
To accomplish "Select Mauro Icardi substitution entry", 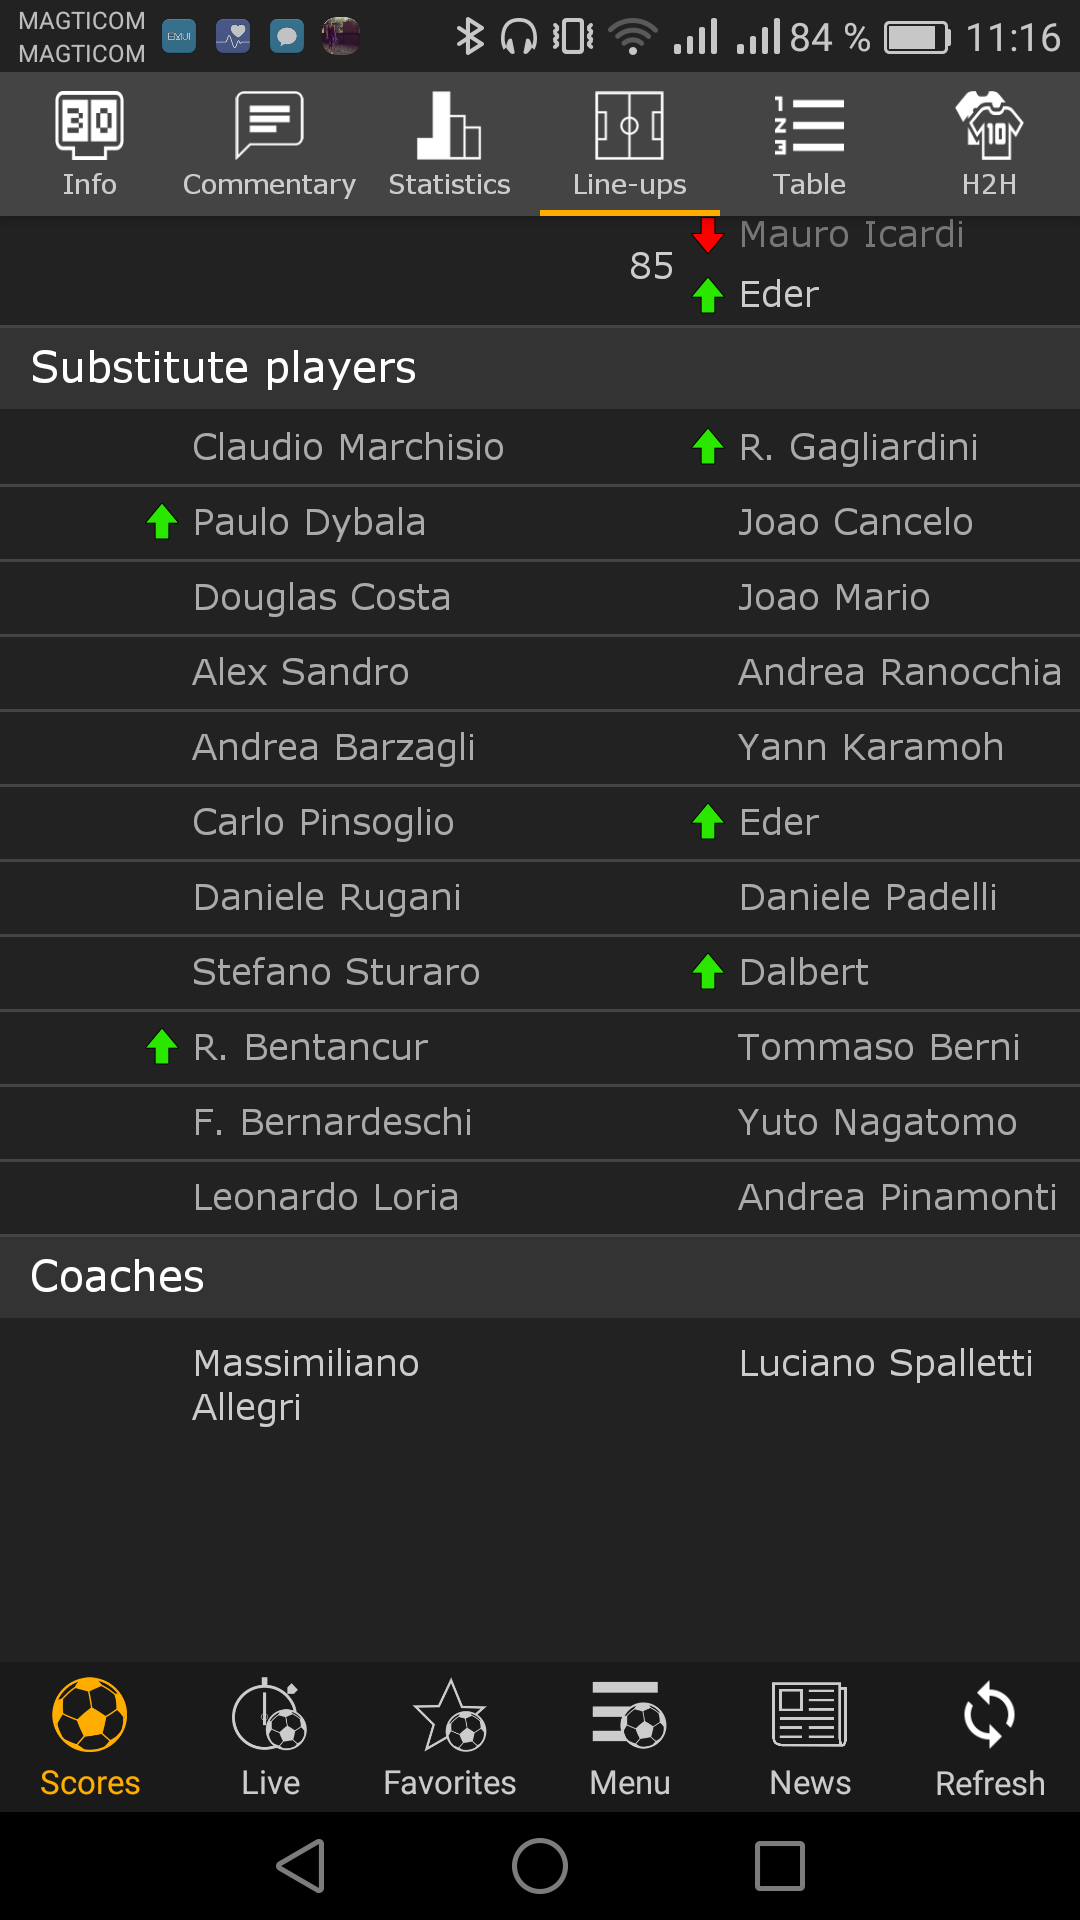I will click(851, 236).
